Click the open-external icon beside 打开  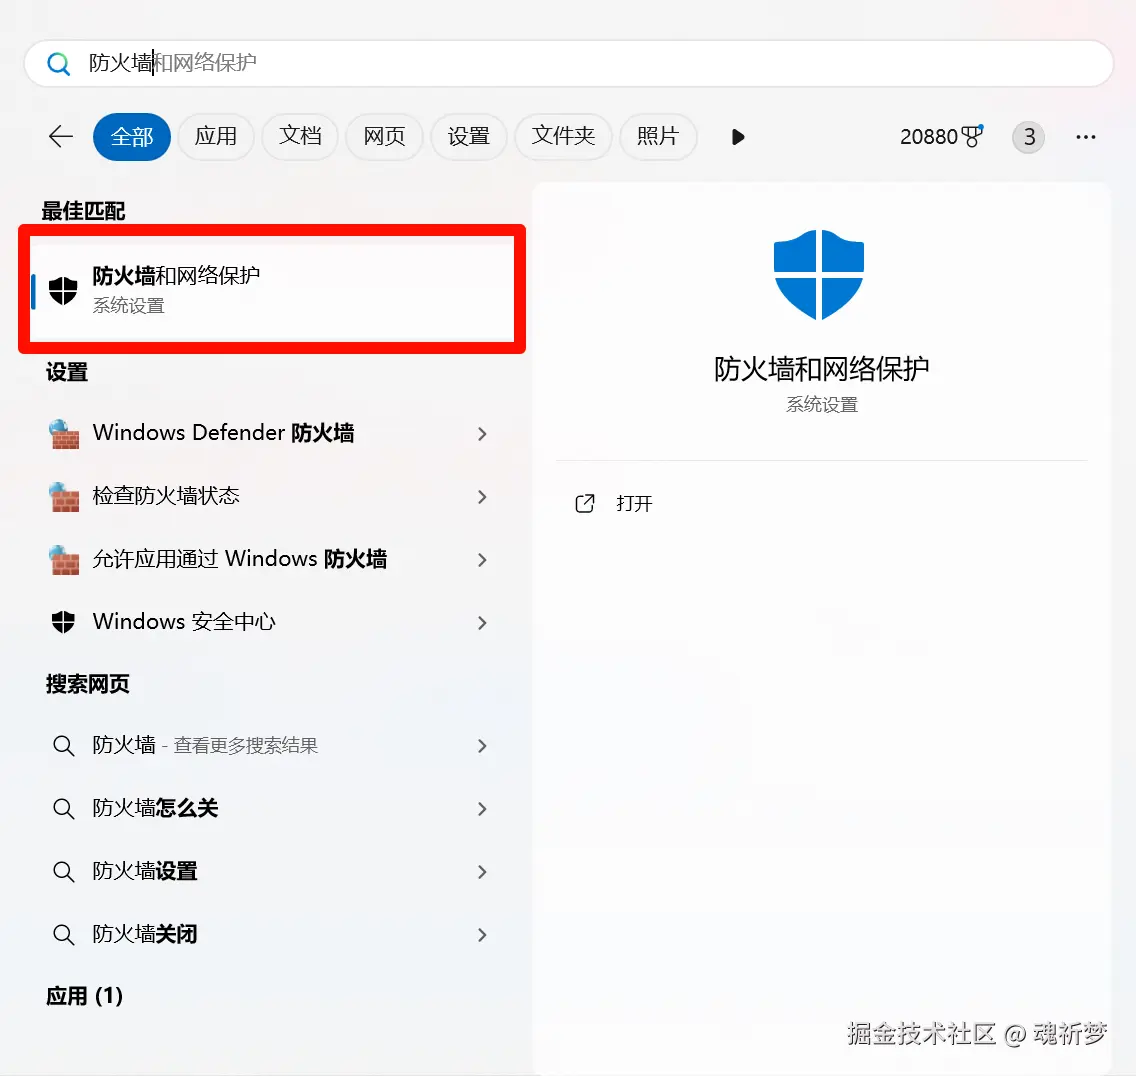pos(585,504)
